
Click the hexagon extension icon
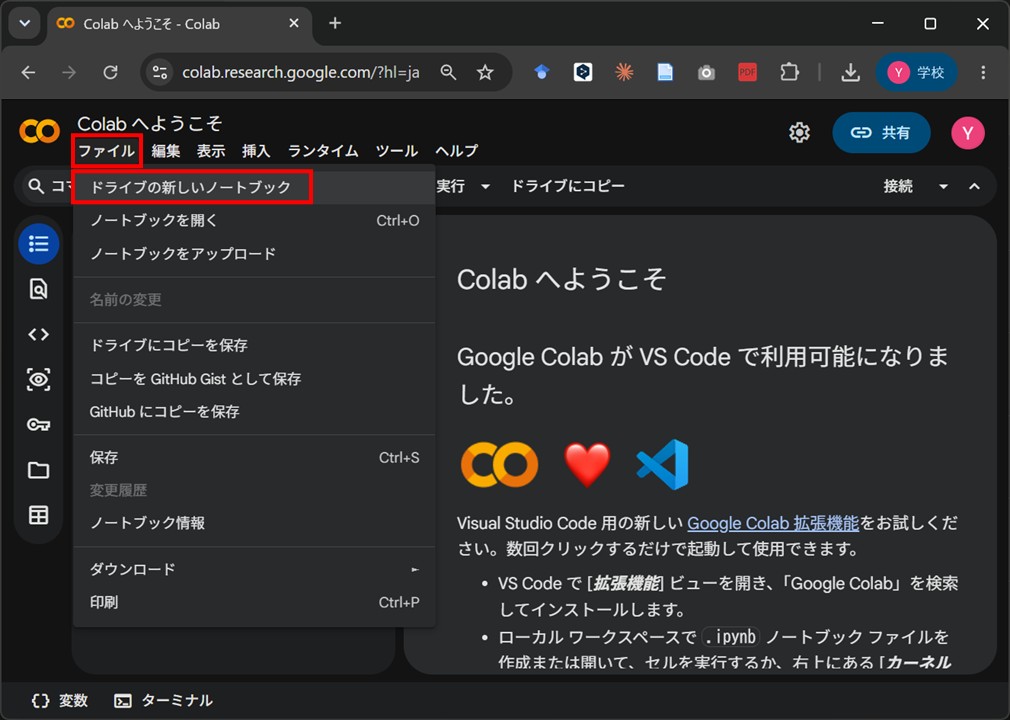pyautogui.click(x=583, y=72)
